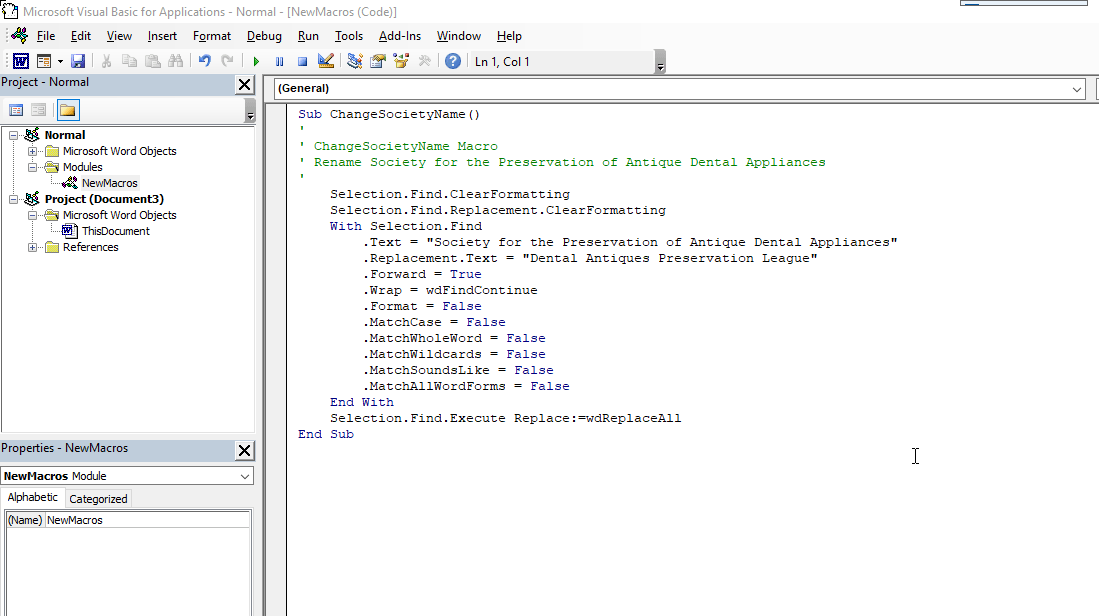The image size is (1099, 616).
Task: Open the Properties Window toolbar icon
Action: point(377,60)
